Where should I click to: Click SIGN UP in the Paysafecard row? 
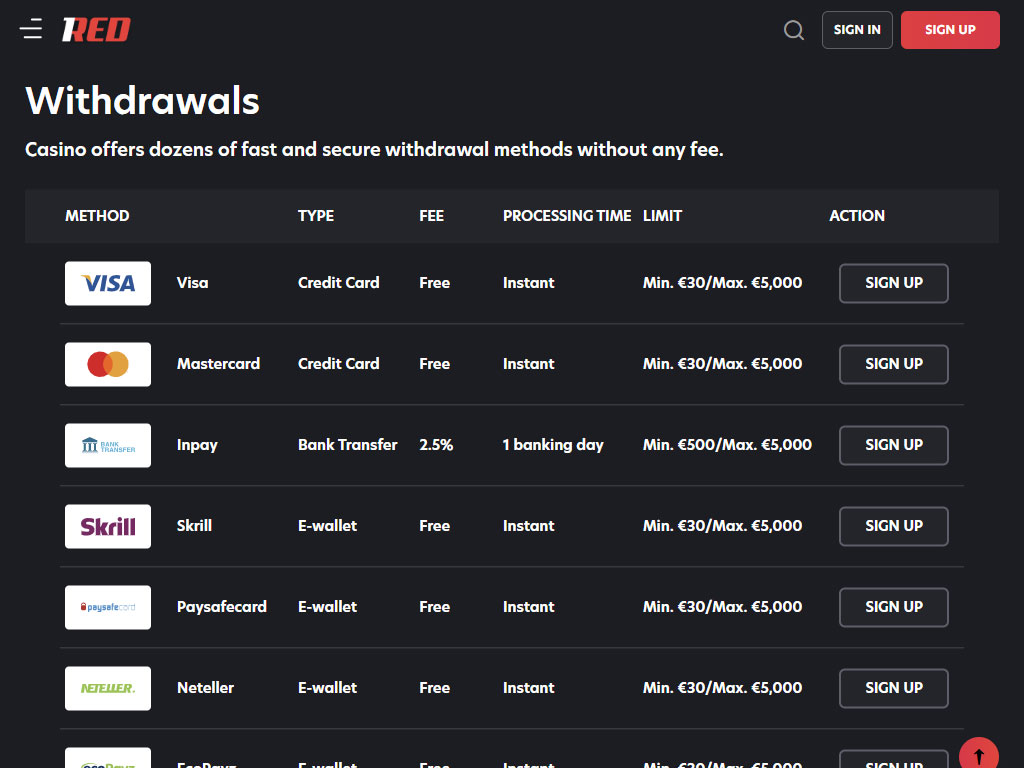(893, 607)
